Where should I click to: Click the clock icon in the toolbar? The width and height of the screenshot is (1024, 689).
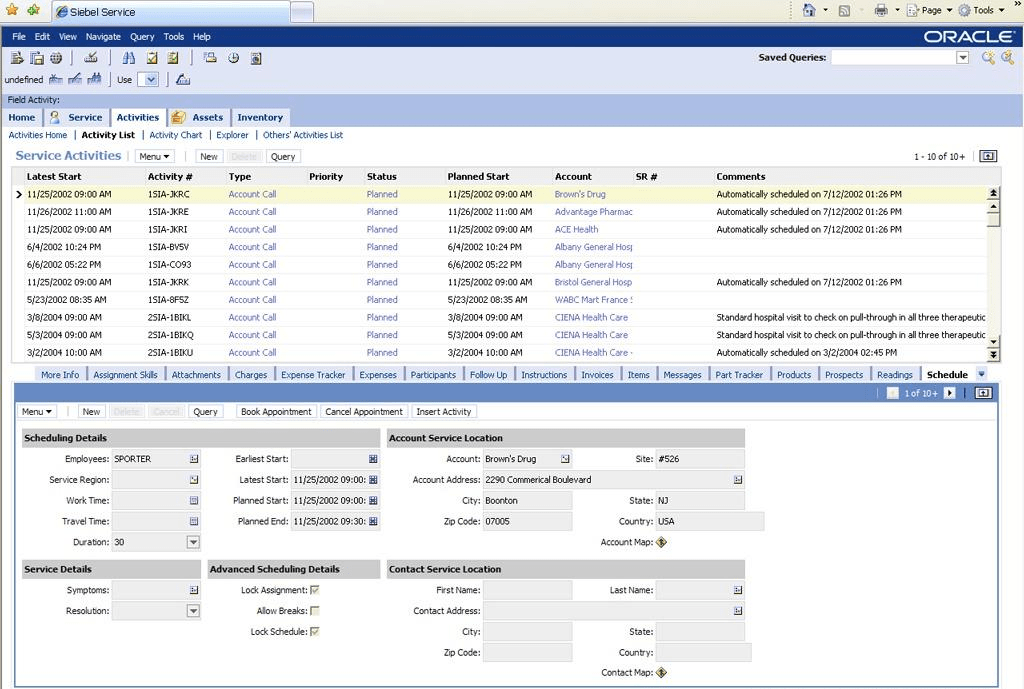(x=233, y=58)
